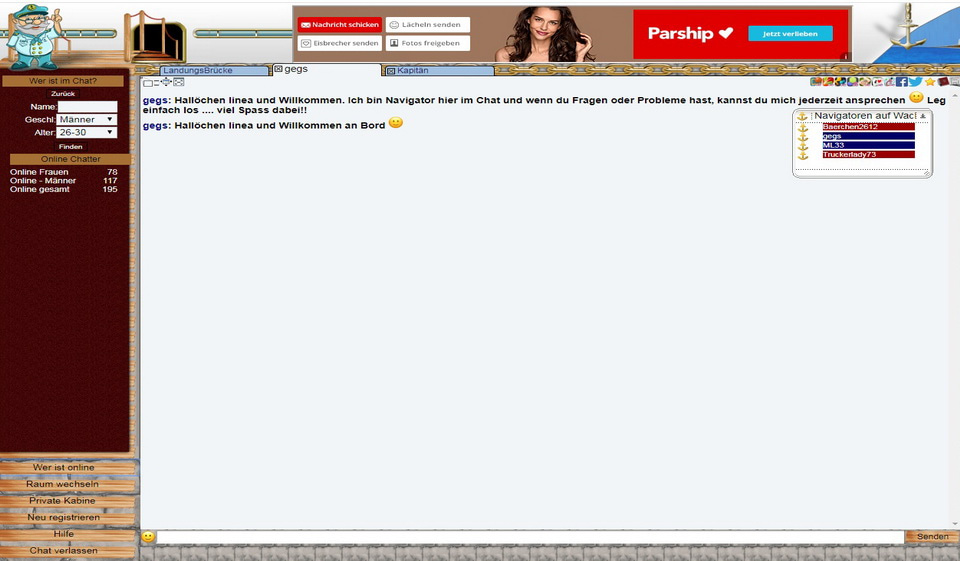Open the Raum wechseln menu item
Image resolution: width=960 pixels, height=561 pixels.
coord(64,484)
